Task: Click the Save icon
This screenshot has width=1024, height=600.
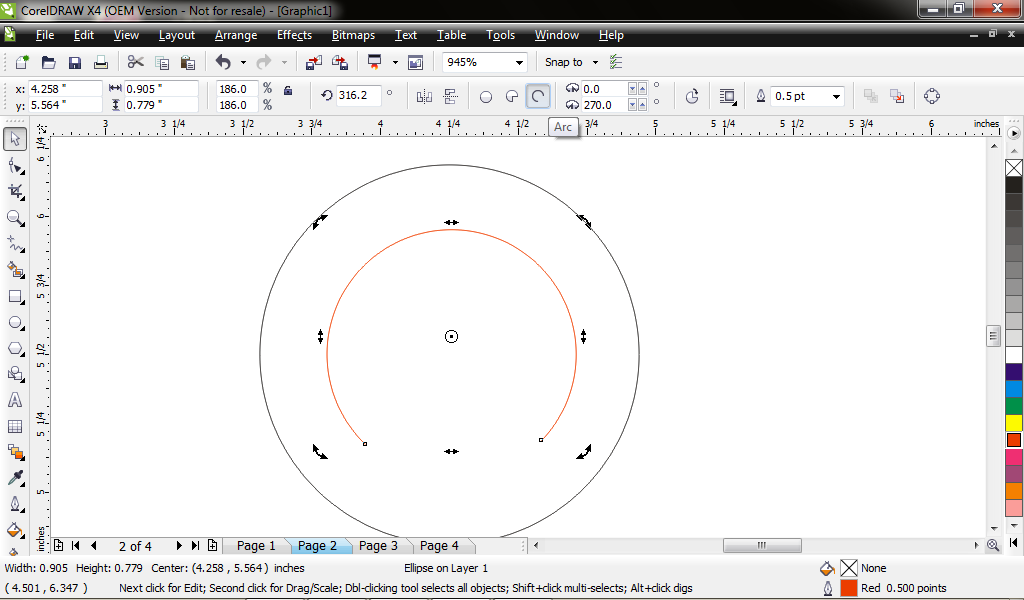Action: coord(74,62)
